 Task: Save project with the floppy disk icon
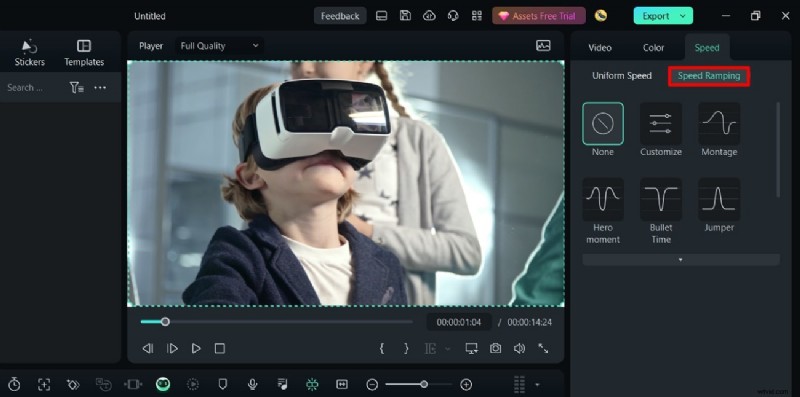click(x=405, y=16)
